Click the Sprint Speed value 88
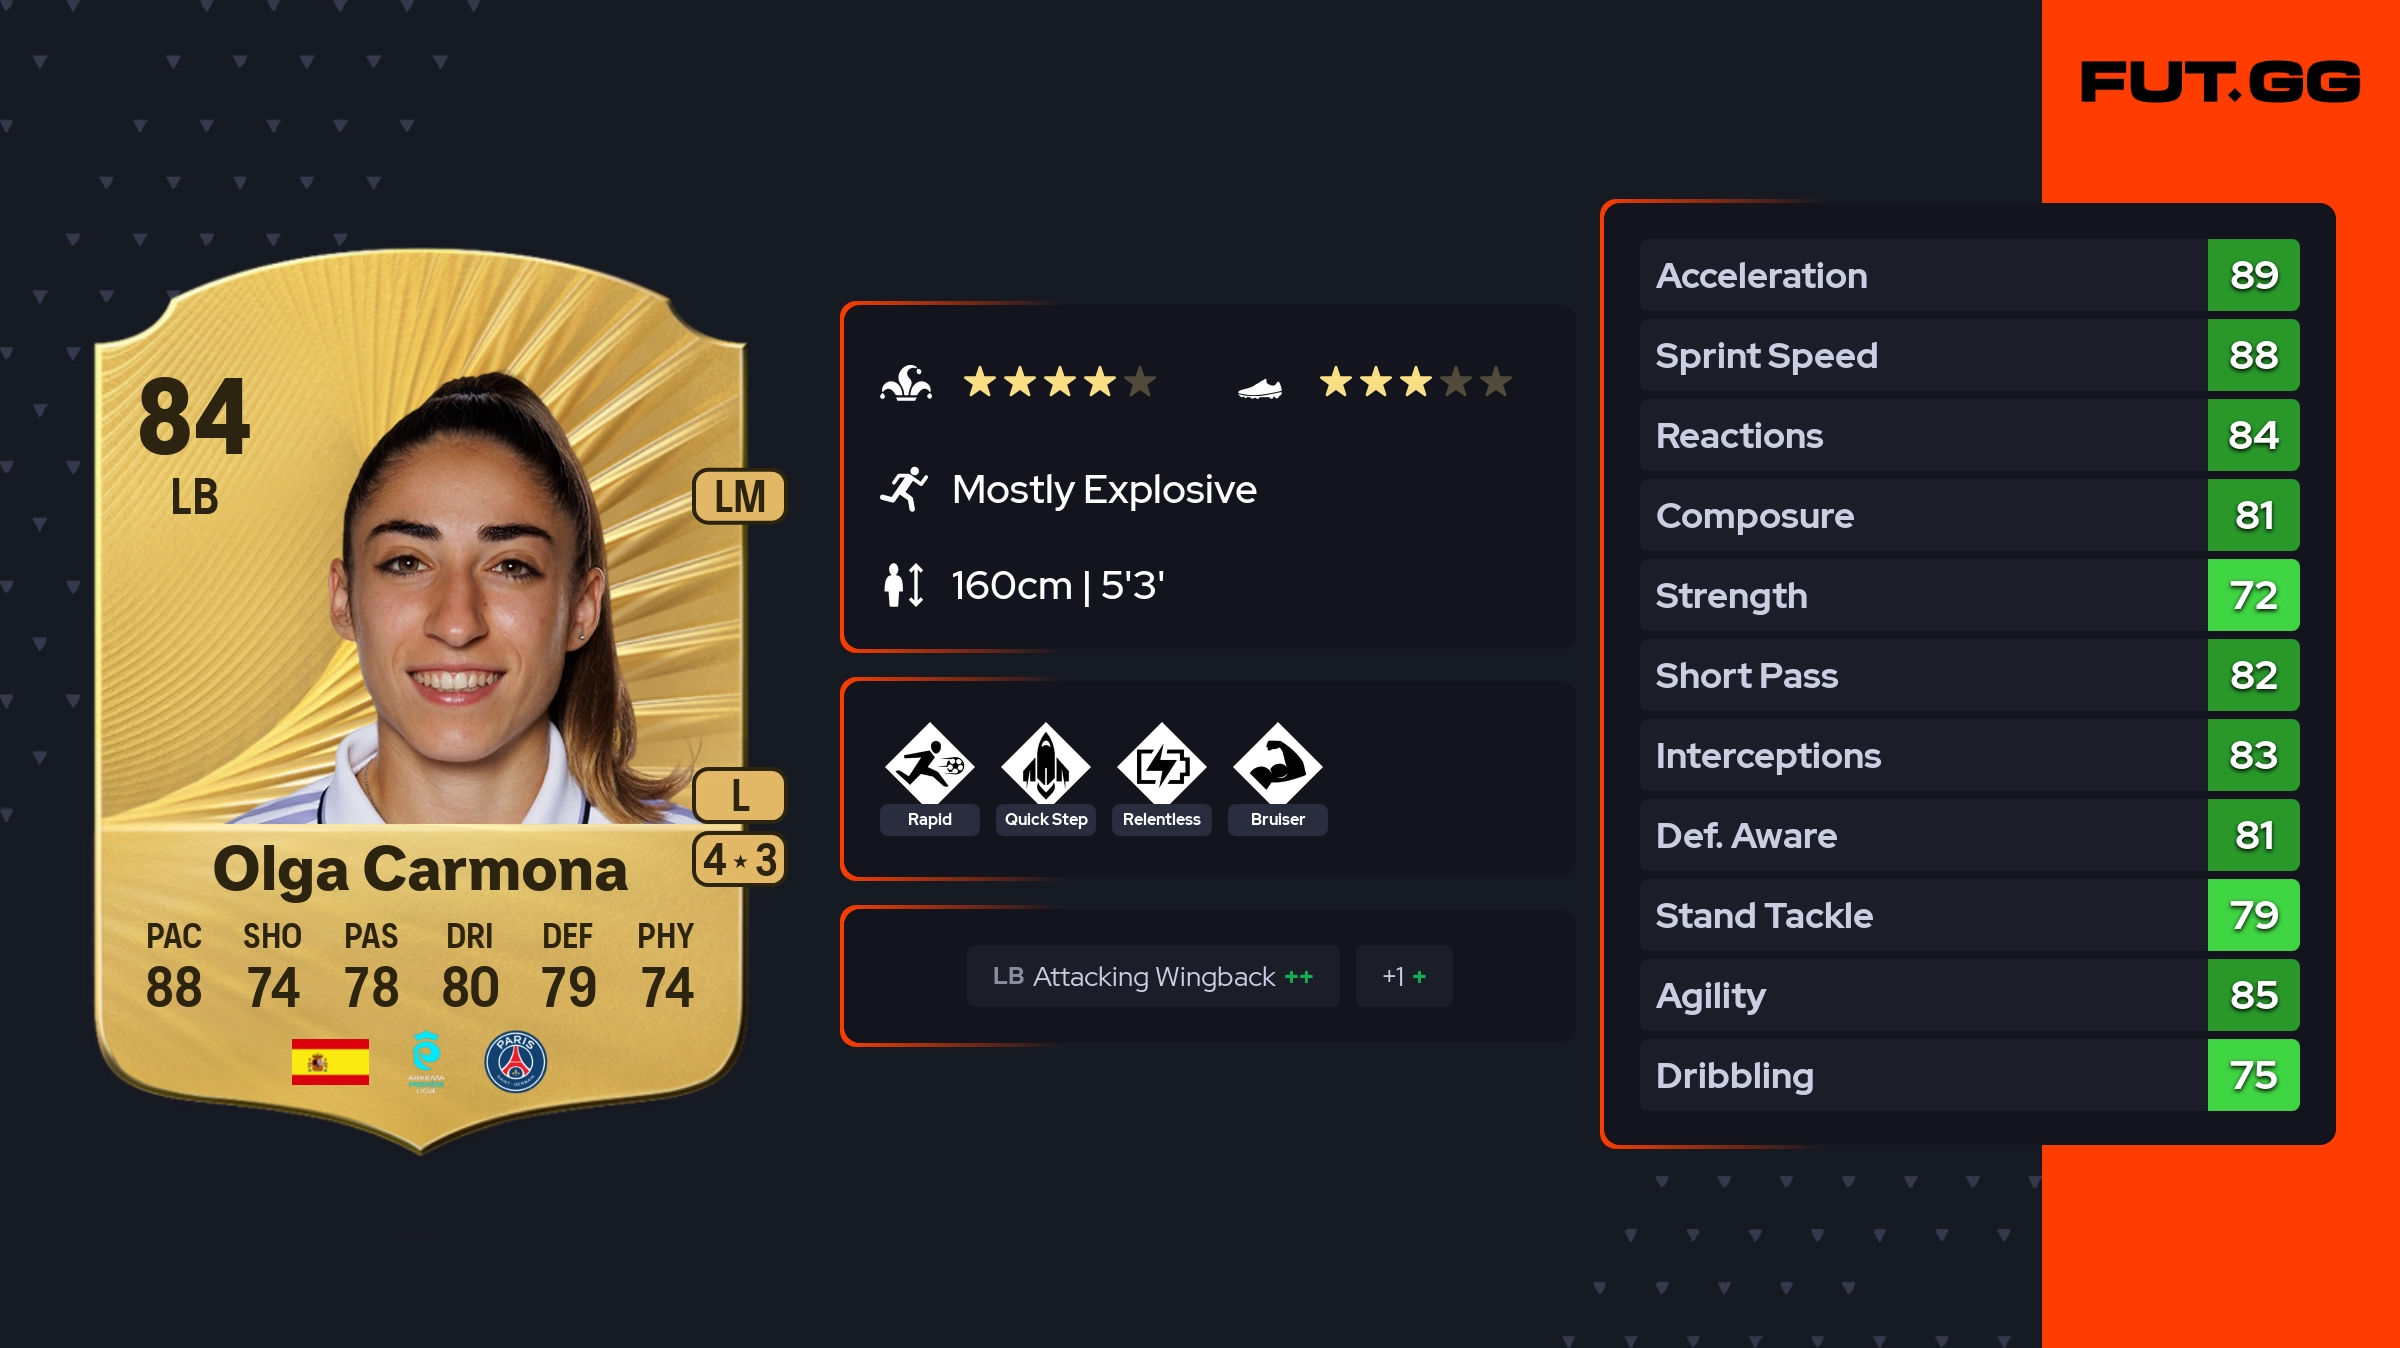Screen dimensions: 2400x1348 [2253, 355]
